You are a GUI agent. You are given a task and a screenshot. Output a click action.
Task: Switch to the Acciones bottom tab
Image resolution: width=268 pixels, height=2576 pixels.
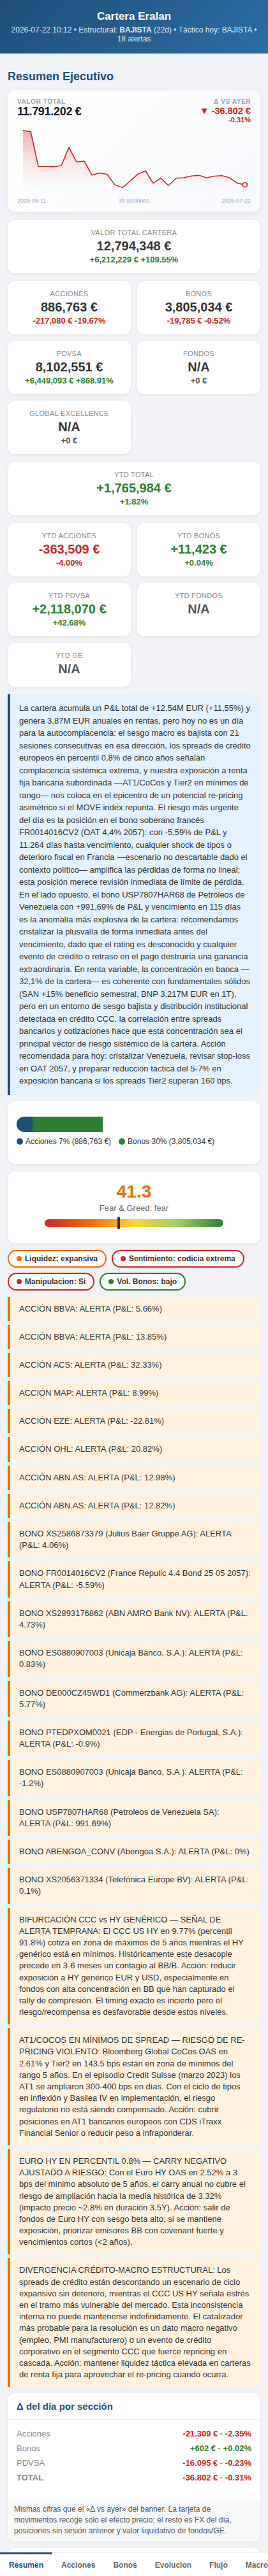(78, 2565)
